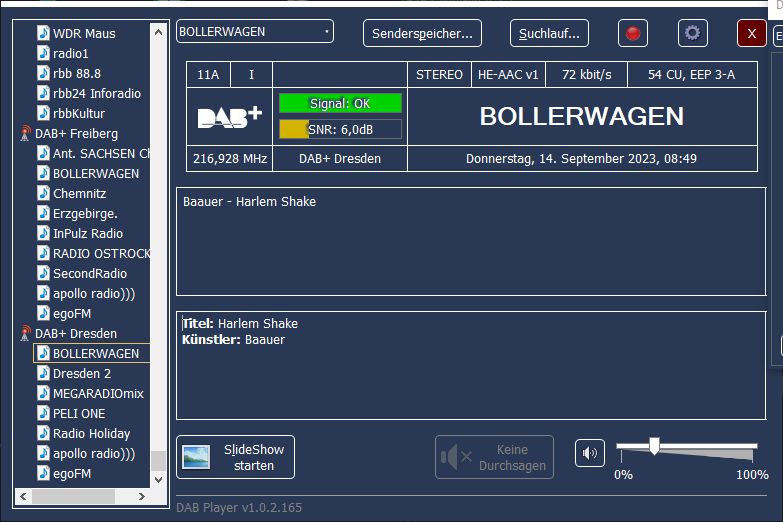This screenshot has width=783, height=522.
Task: Click music note icon beside PELI ONE
Action: click(x=43, y=413)
